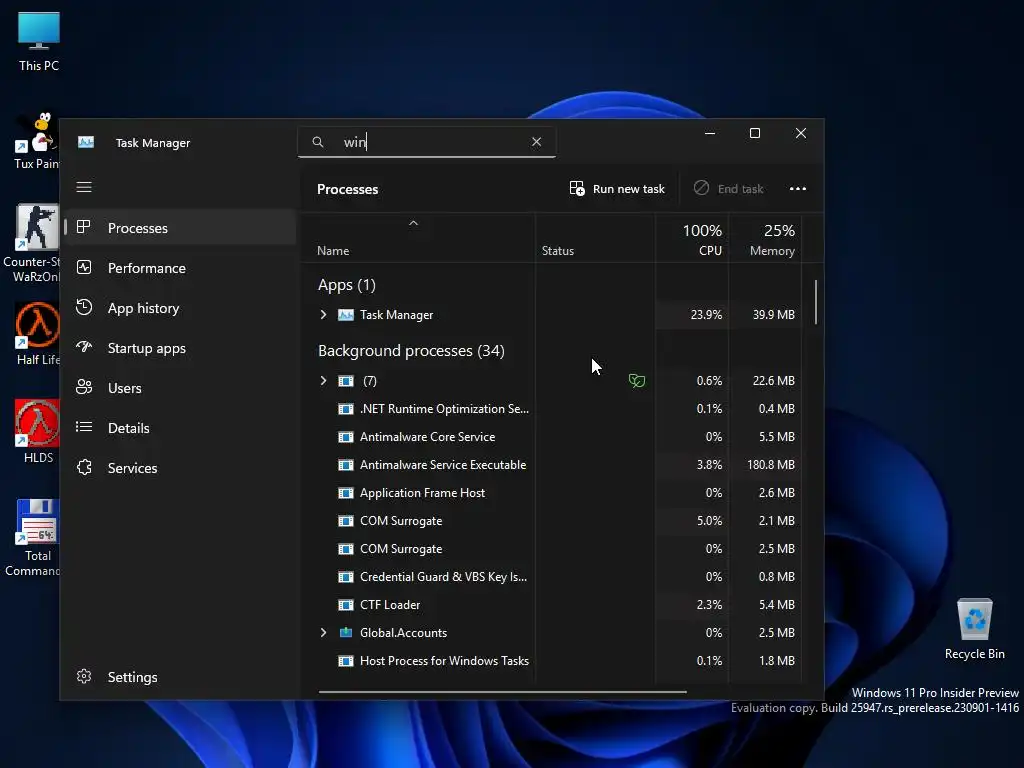This screenshot has height=768, width=1024.
Task: Open the Half Life desktop shortcut
Action: click(37, 334)
